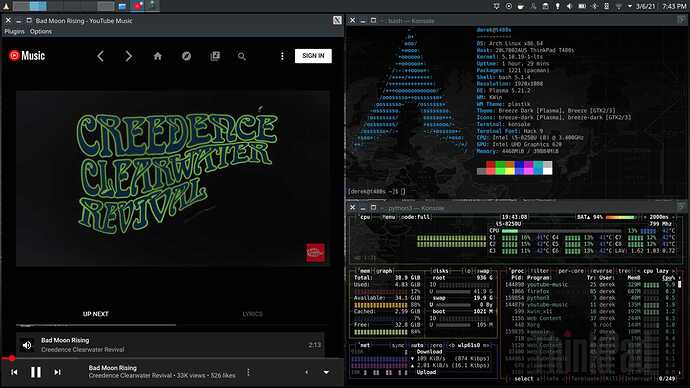Click the Creedence Clearwater Revival album art

click(x=173, y=179)
